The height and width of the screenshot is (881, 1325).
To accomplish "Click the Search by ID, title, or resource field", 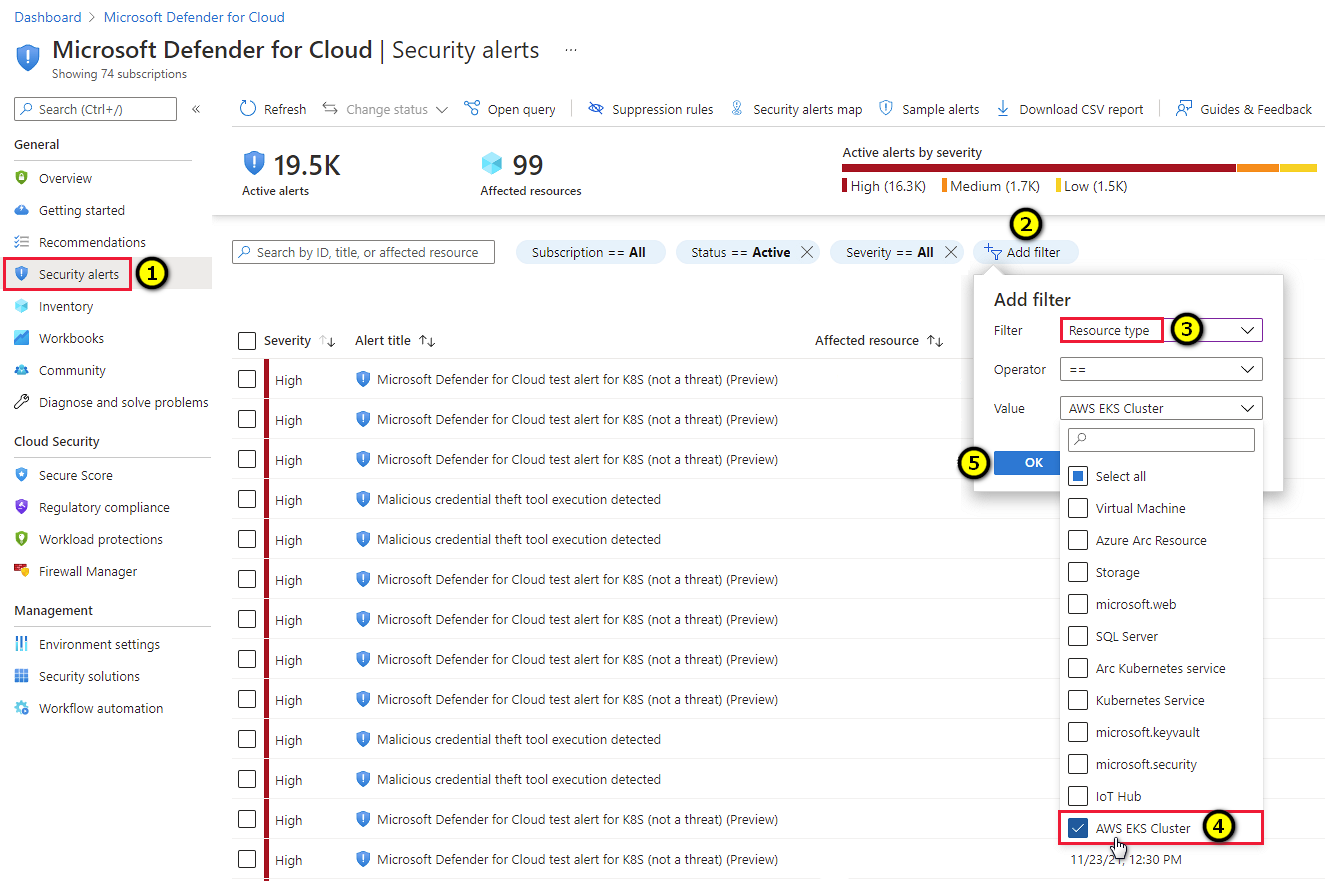I will pyautogui.click(x=363, y=252).
